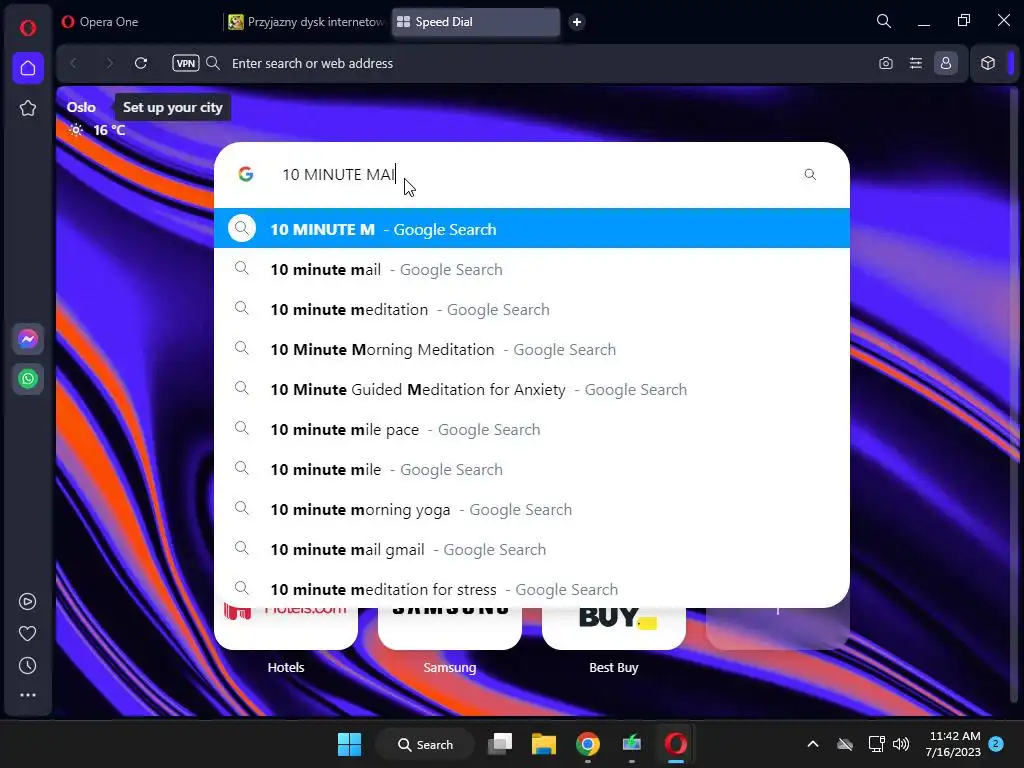
Task: Pick the '10 minute mail gmail' suggestion
Action: coord(532,549)
